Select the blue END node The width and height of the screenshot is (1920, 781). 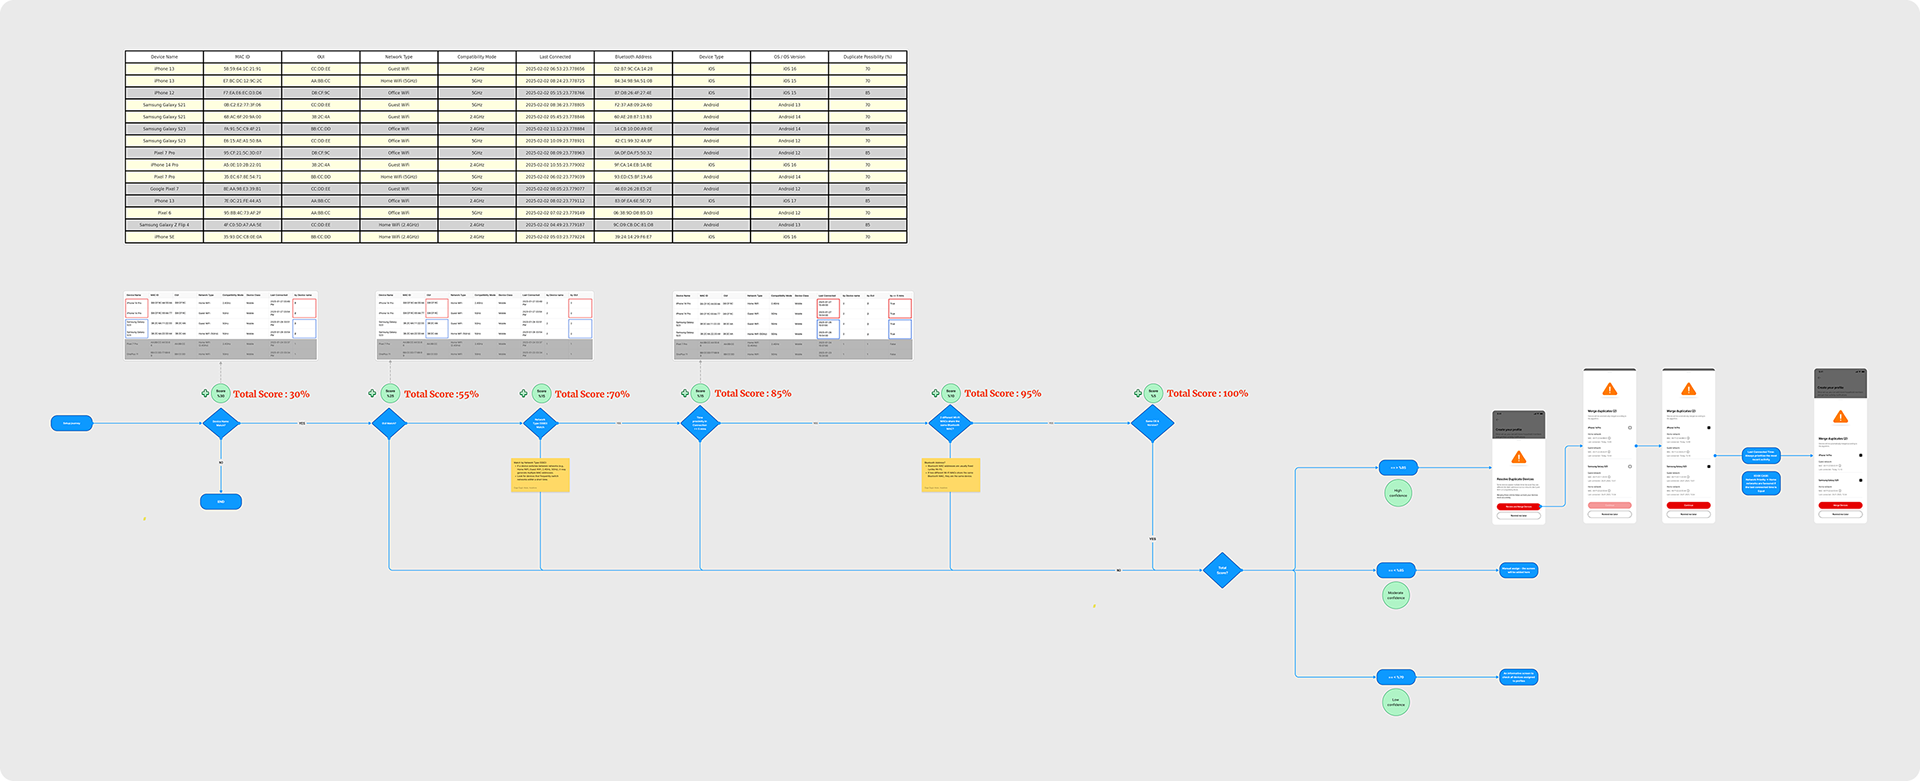pos(221,501)
